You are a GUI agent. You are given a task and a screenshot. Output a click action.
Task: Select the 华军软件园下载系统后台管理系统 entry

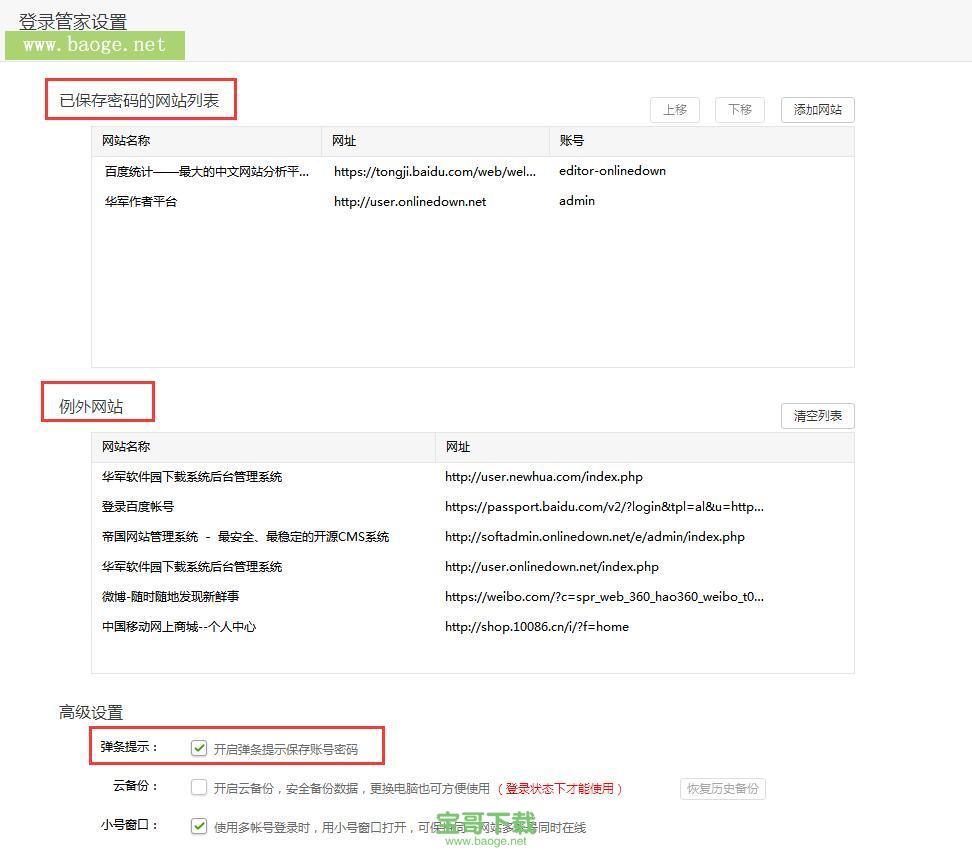(x=191, y=477)
